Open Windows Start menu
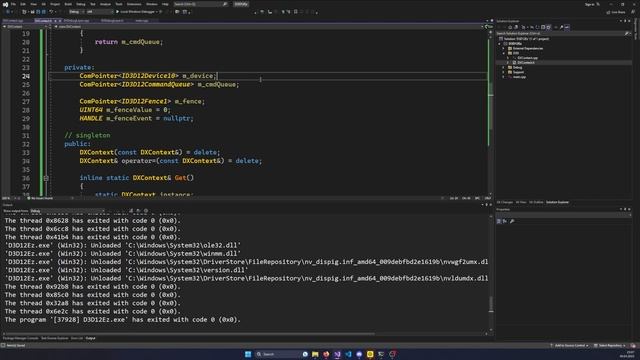 (x=248, y=354)
